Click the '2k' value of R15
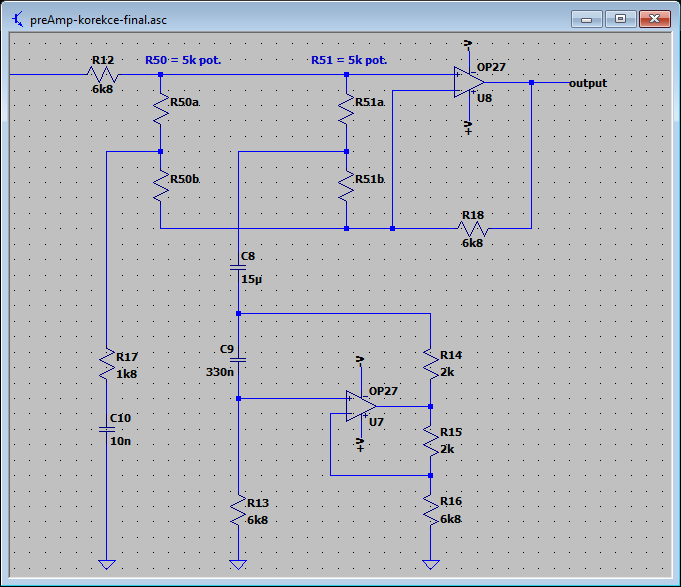 click(447, 449)
